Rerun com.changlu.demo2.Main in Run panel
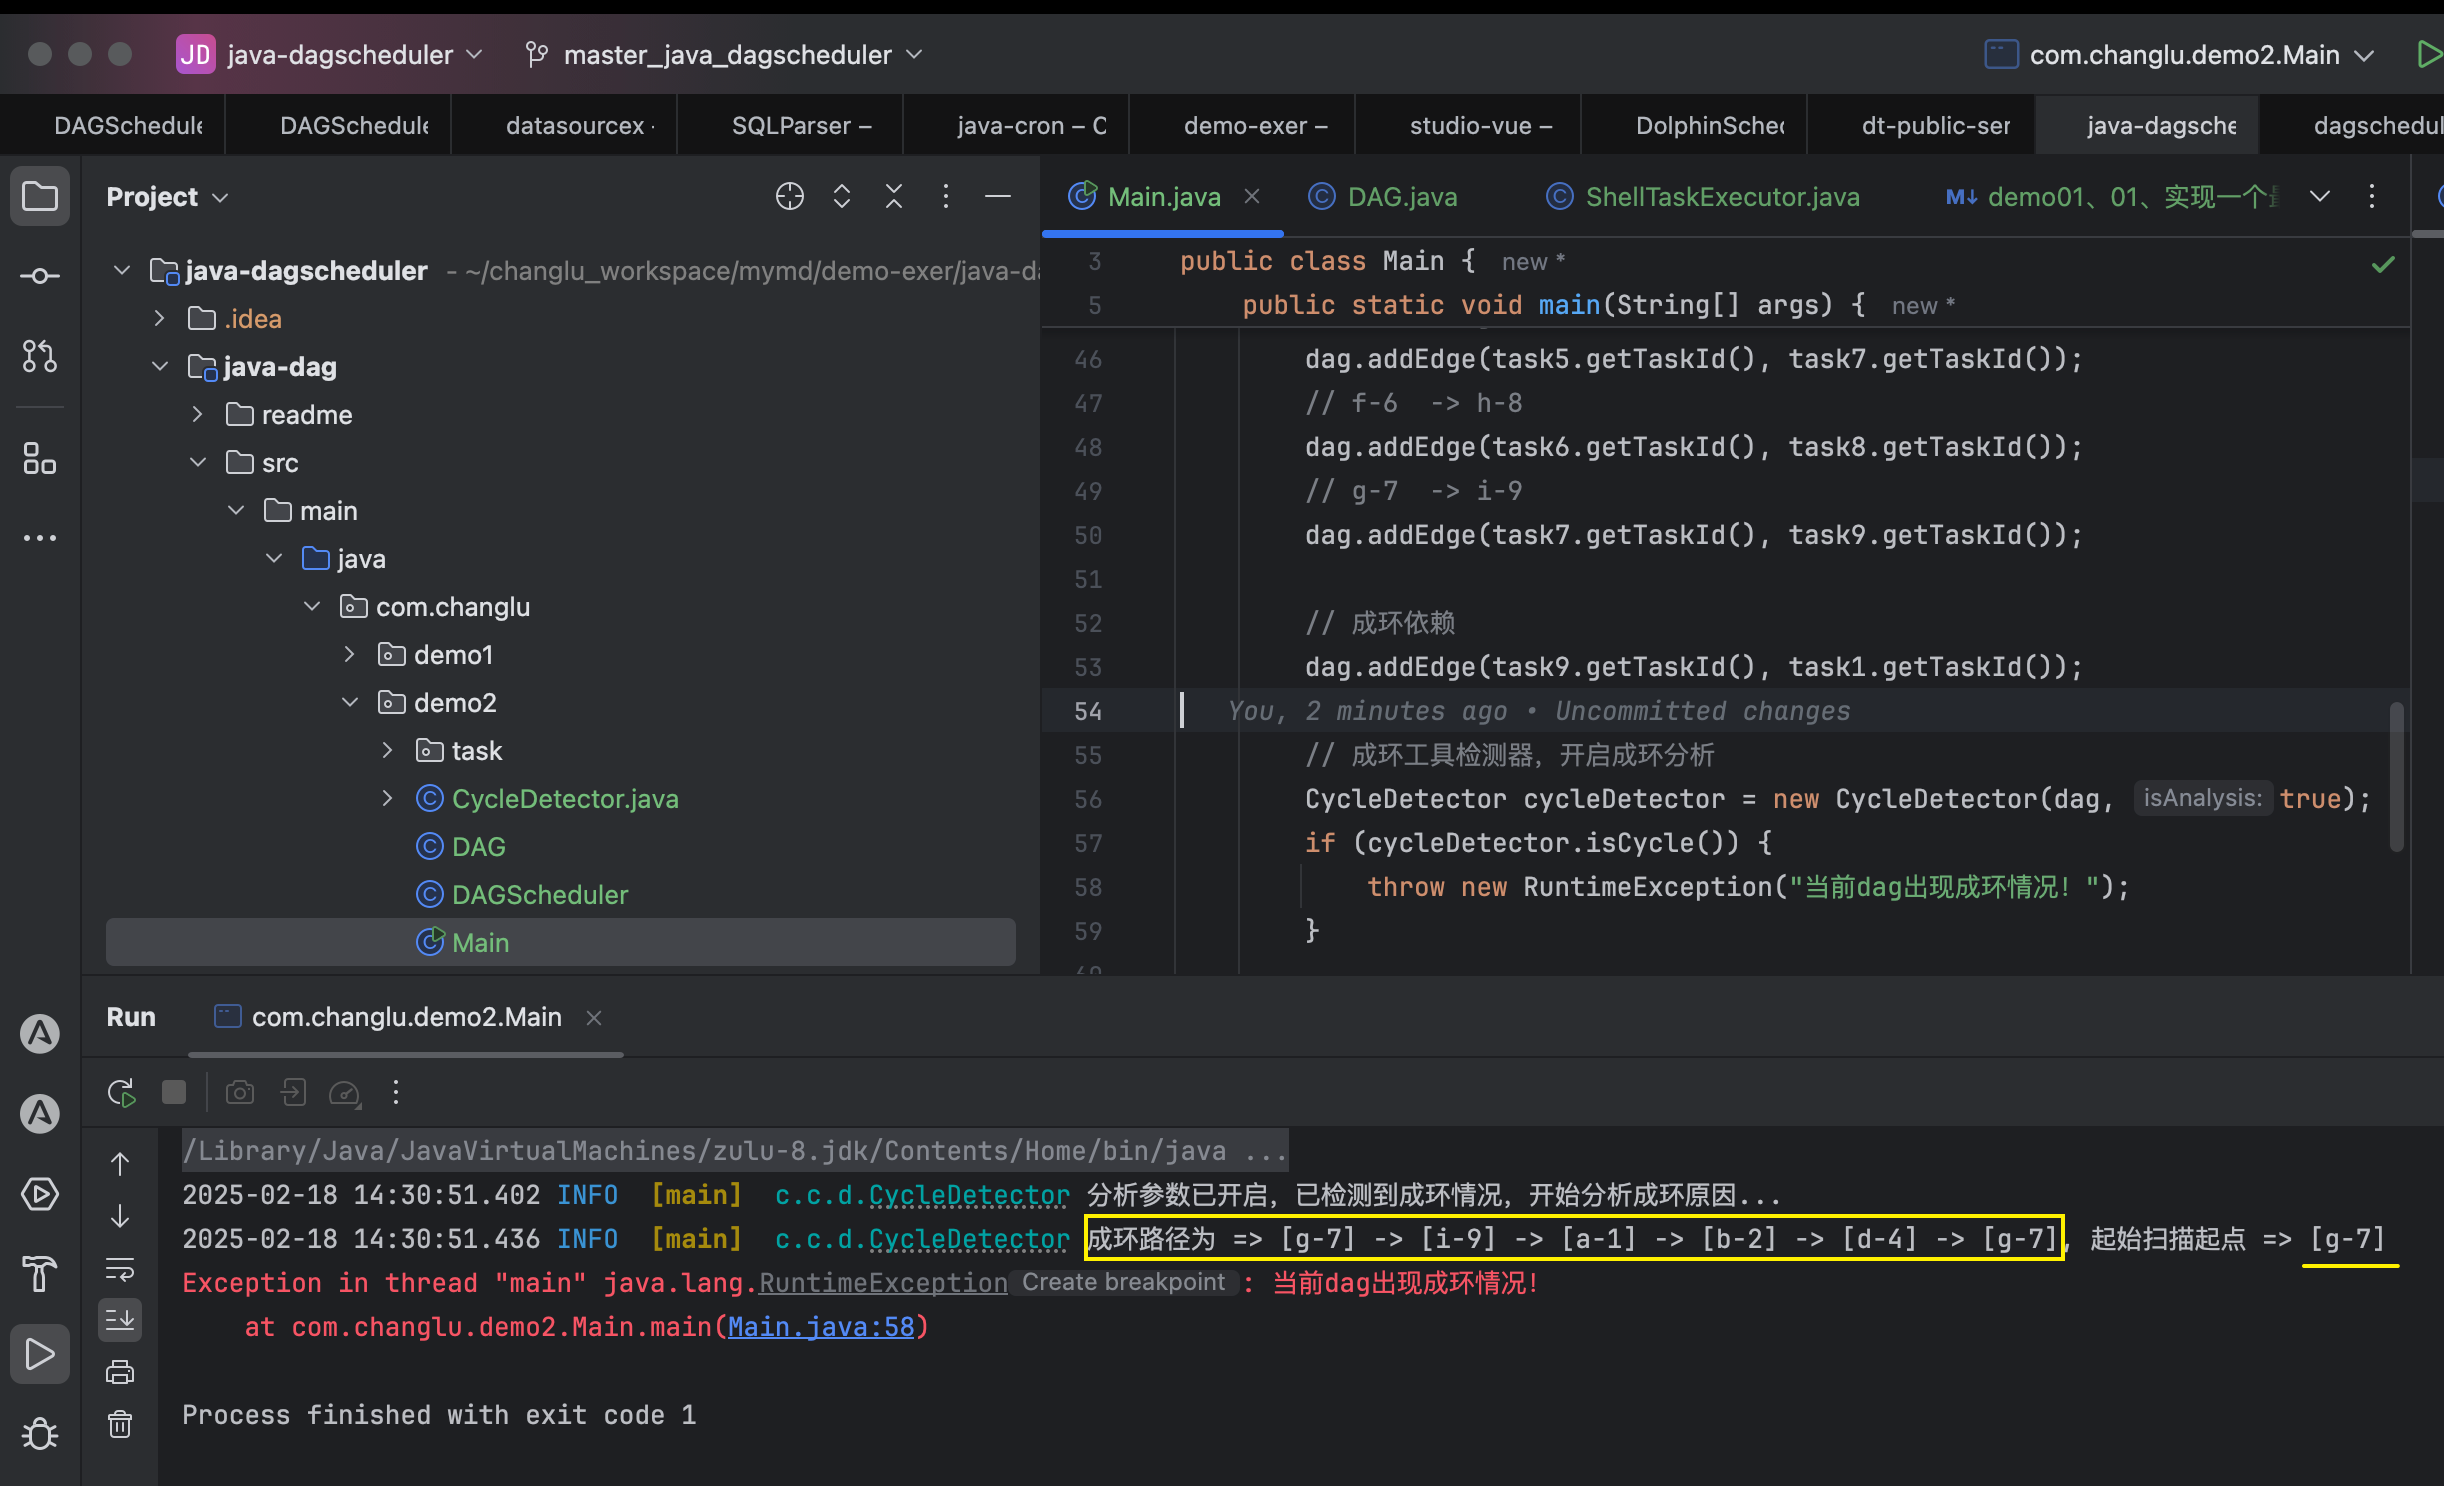This screenshot has width=2444, height=1486. click(x=122, y=1092)
